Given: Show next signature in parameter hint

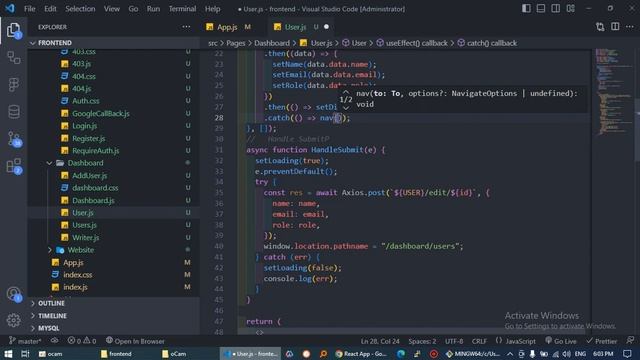Looking at the screenshot, I should coord(346,108).
